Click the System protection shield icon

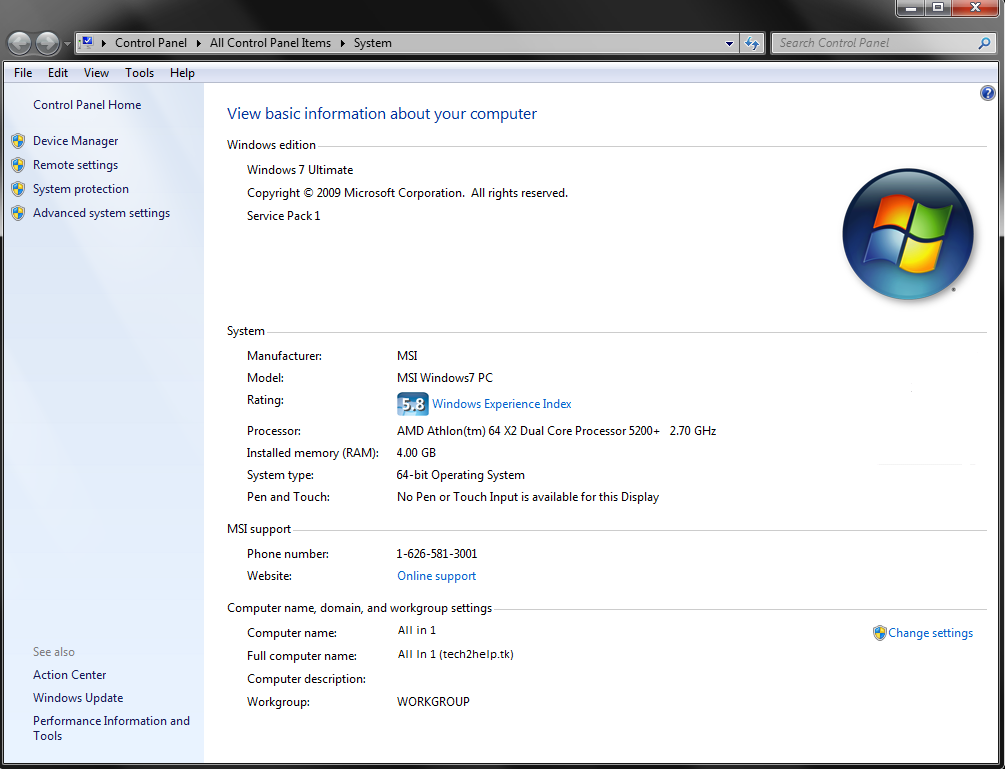point(18,188)
